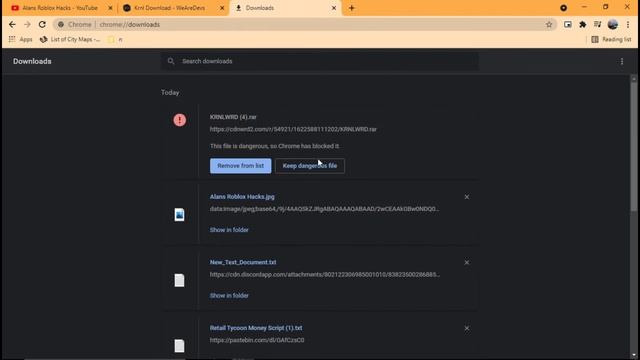Restore down the Chrome window
640x360 pixels.
[606, 7]
